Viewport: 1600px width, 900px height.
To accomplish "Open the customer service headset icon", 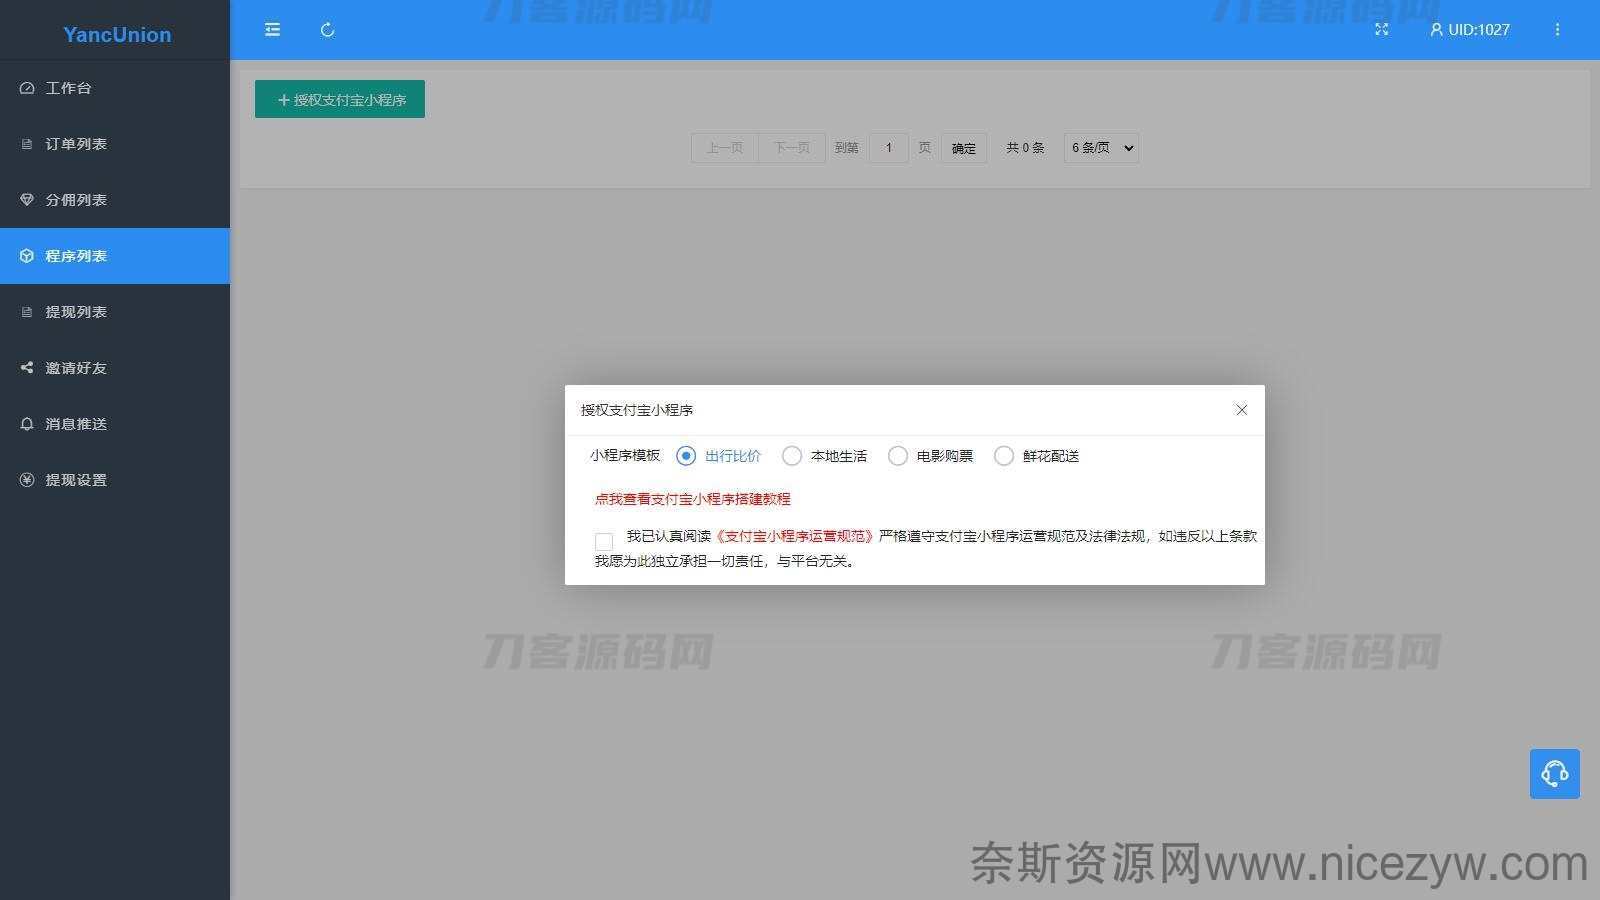I will pos(1554,774).
